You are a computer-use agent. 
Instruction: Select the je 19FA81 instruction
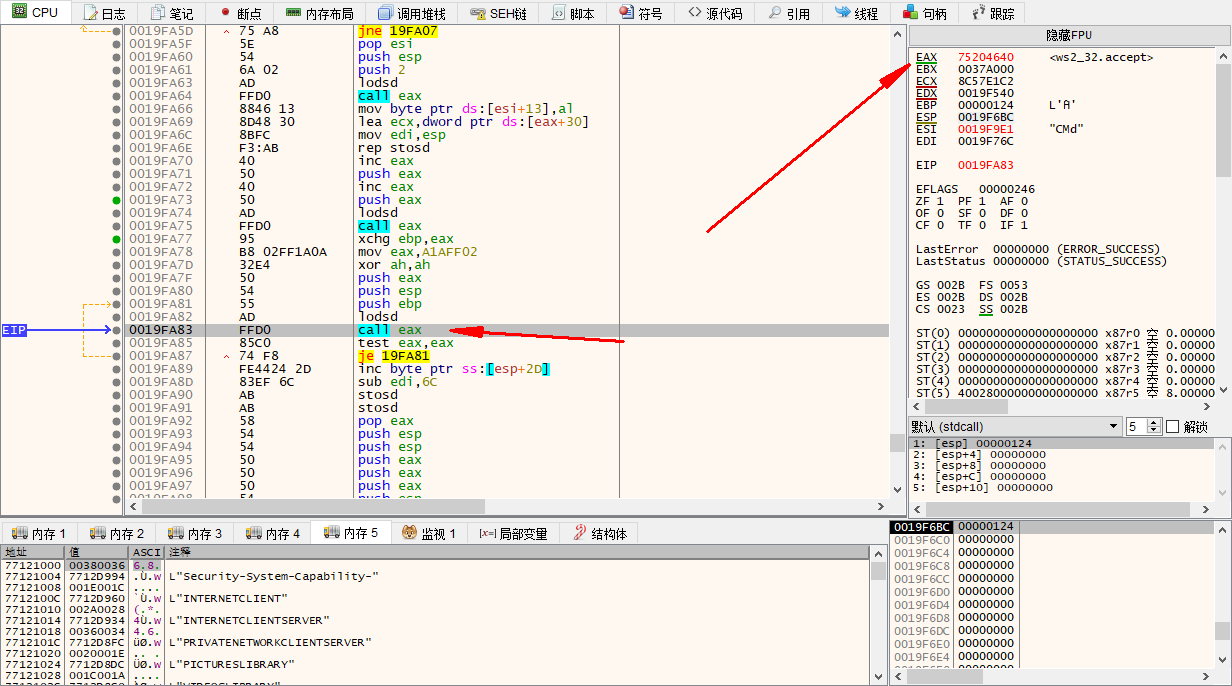point(394,356)
